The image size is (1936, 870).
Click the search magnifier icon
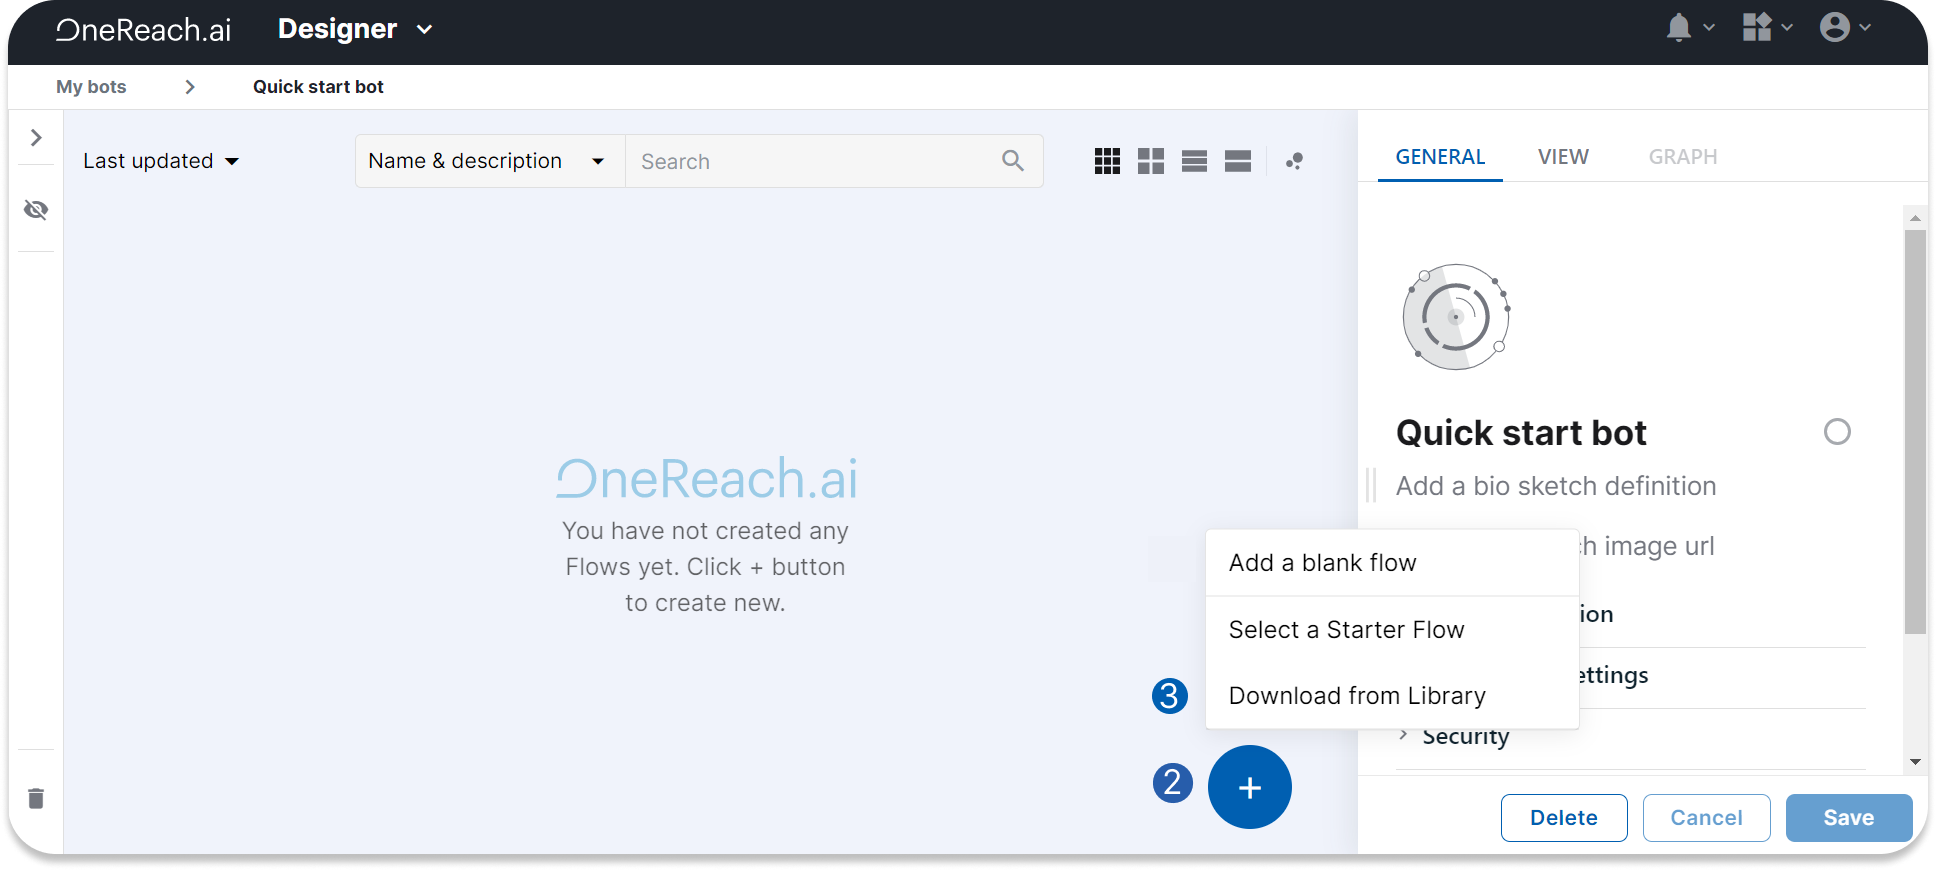click(1012, 161)
